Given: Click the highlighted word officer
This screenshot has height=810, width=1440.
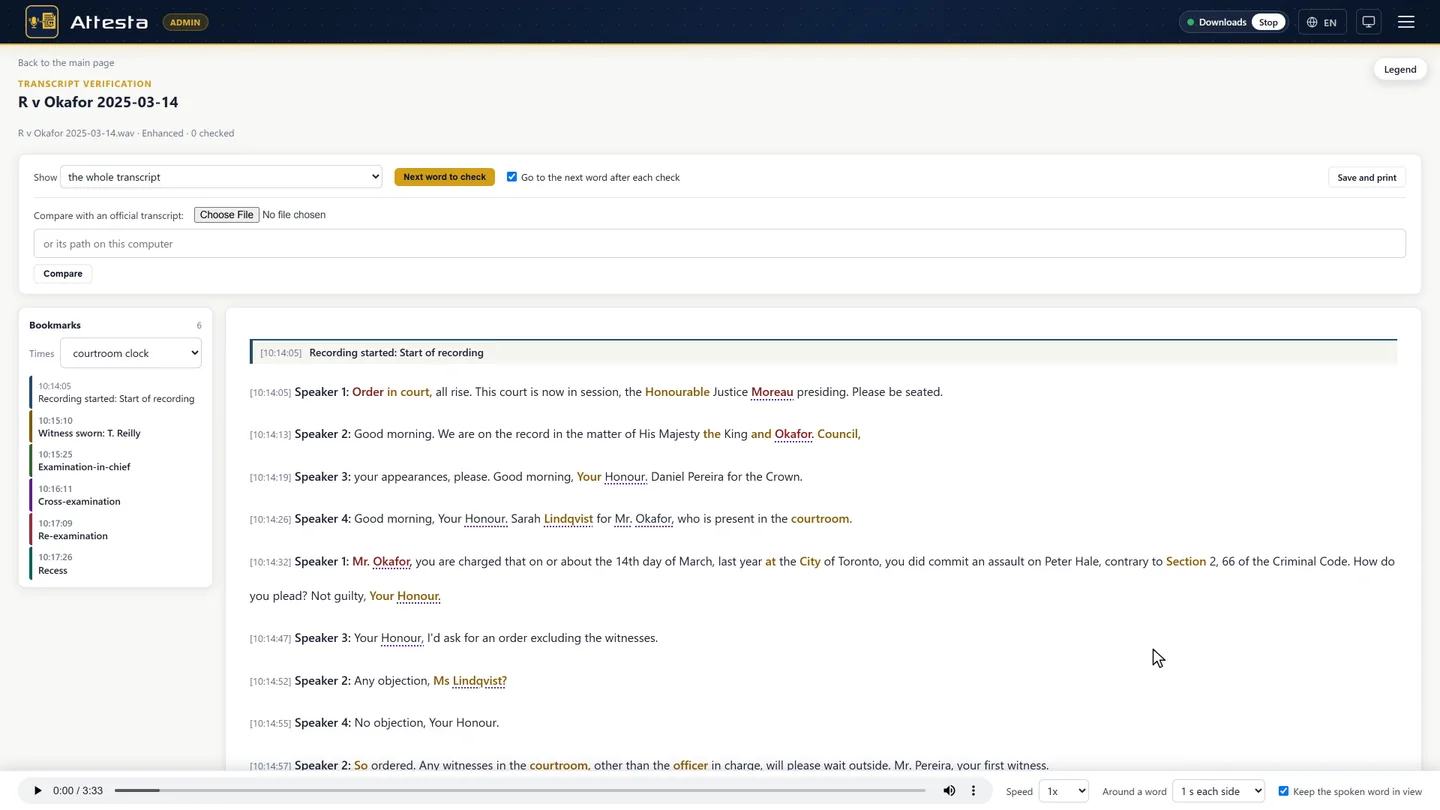Looking at the screenshot, I should click(691, 765).
